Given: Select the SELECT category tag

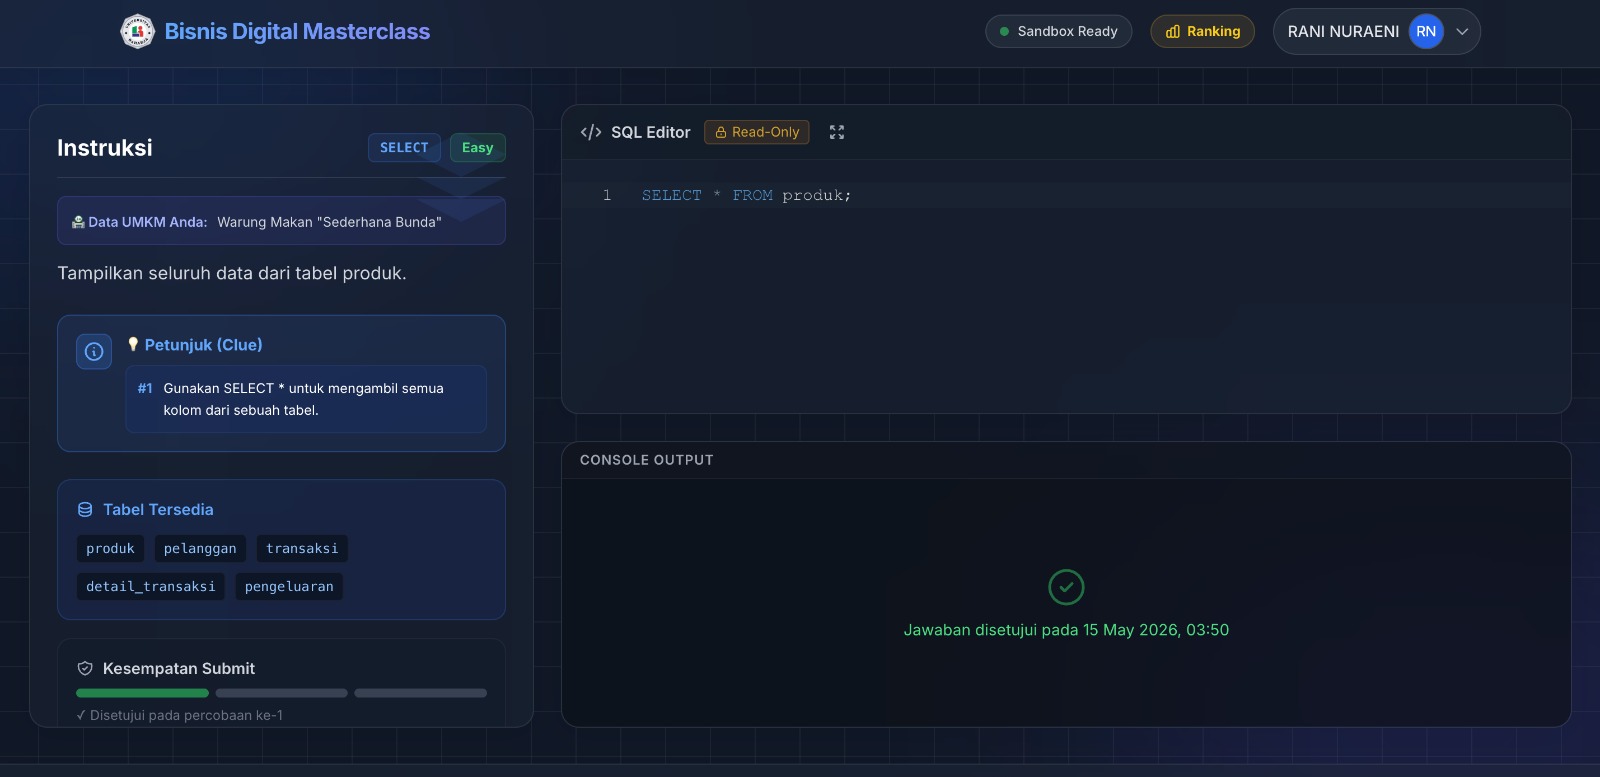Looking at the screenshot, I should pyautogui.click(x=404, y=147).
